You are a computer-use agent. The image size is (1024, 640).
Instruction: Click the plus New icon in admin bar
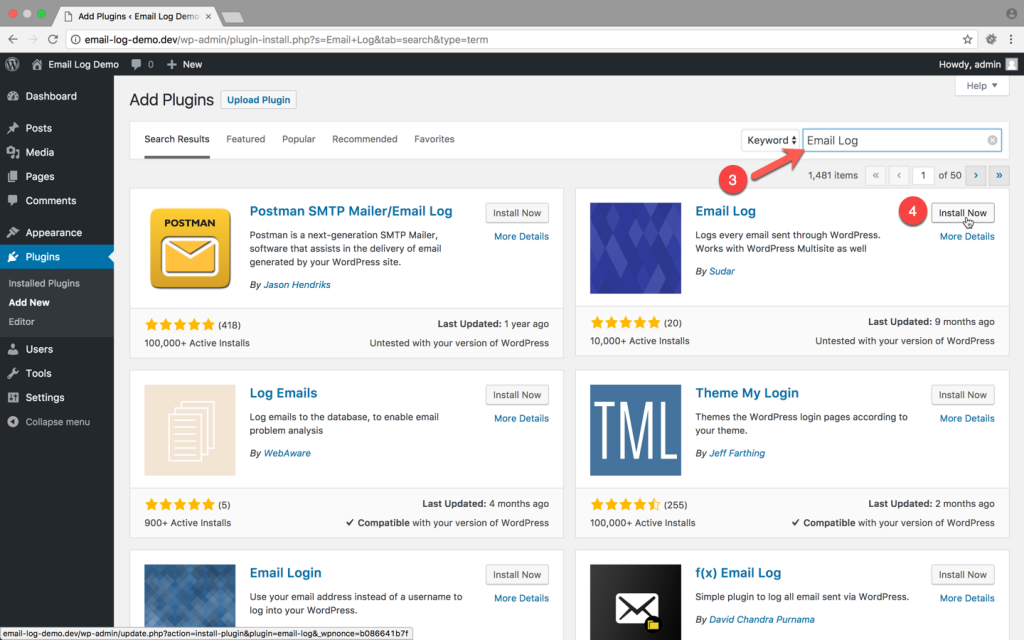[x=172, y=64]
